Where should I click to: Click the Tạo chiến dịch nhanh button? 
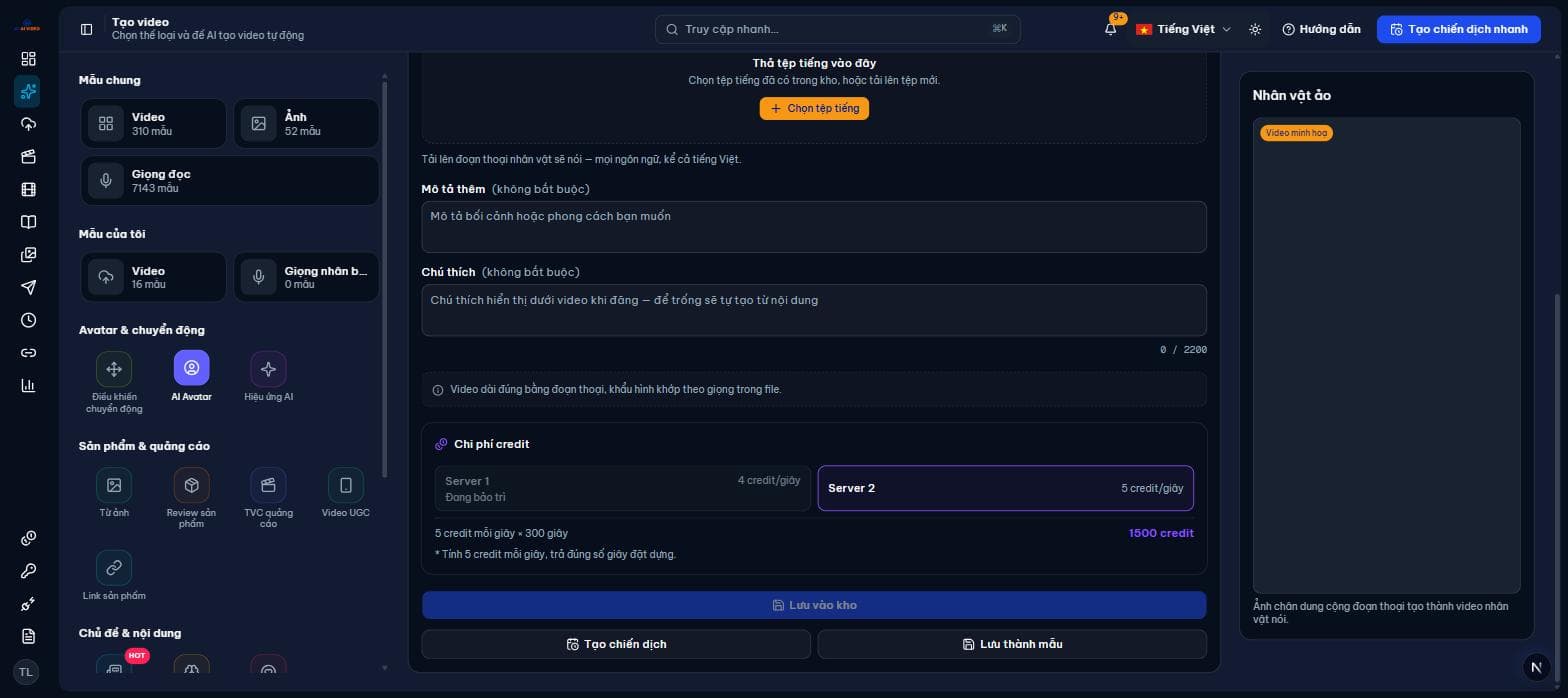point(1459,29)
